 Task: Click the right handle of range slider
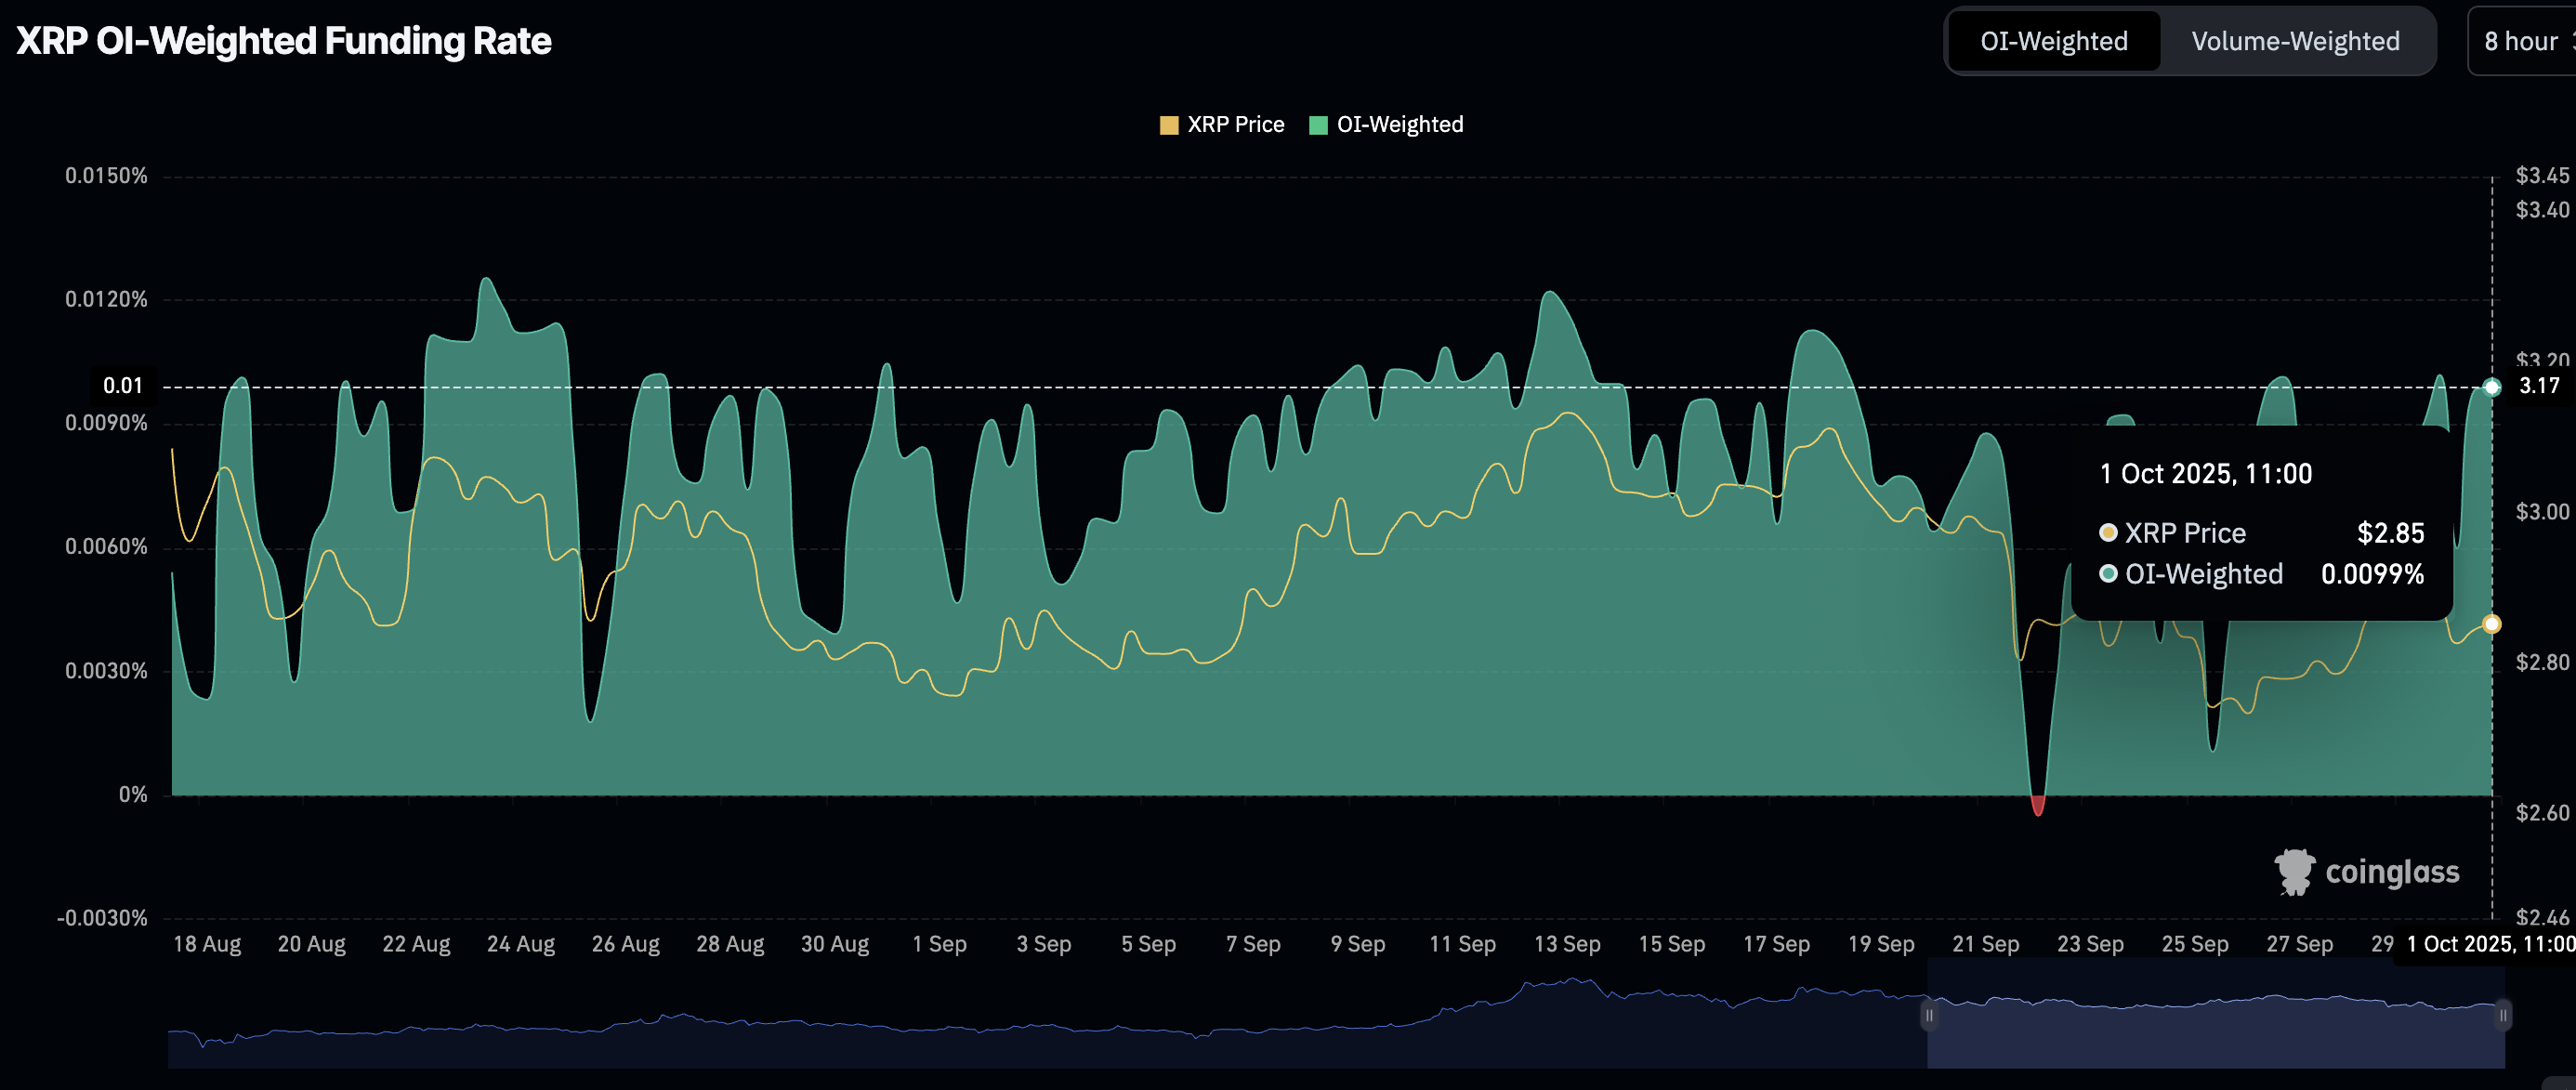pyautogui.click(x=2503, y=1016)
